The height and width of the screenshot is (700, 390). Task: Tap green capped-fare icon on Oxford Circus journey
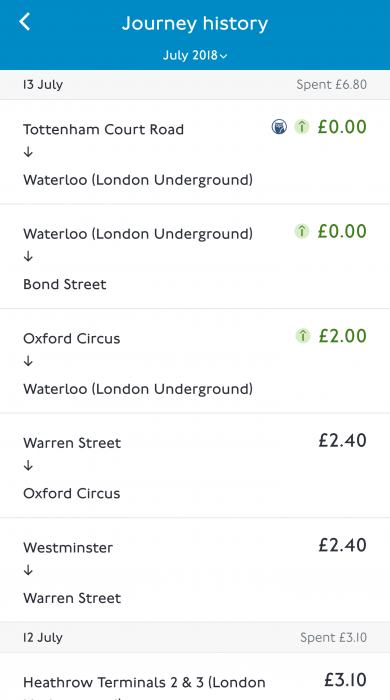pyautogui.click(x=303, y=336)
